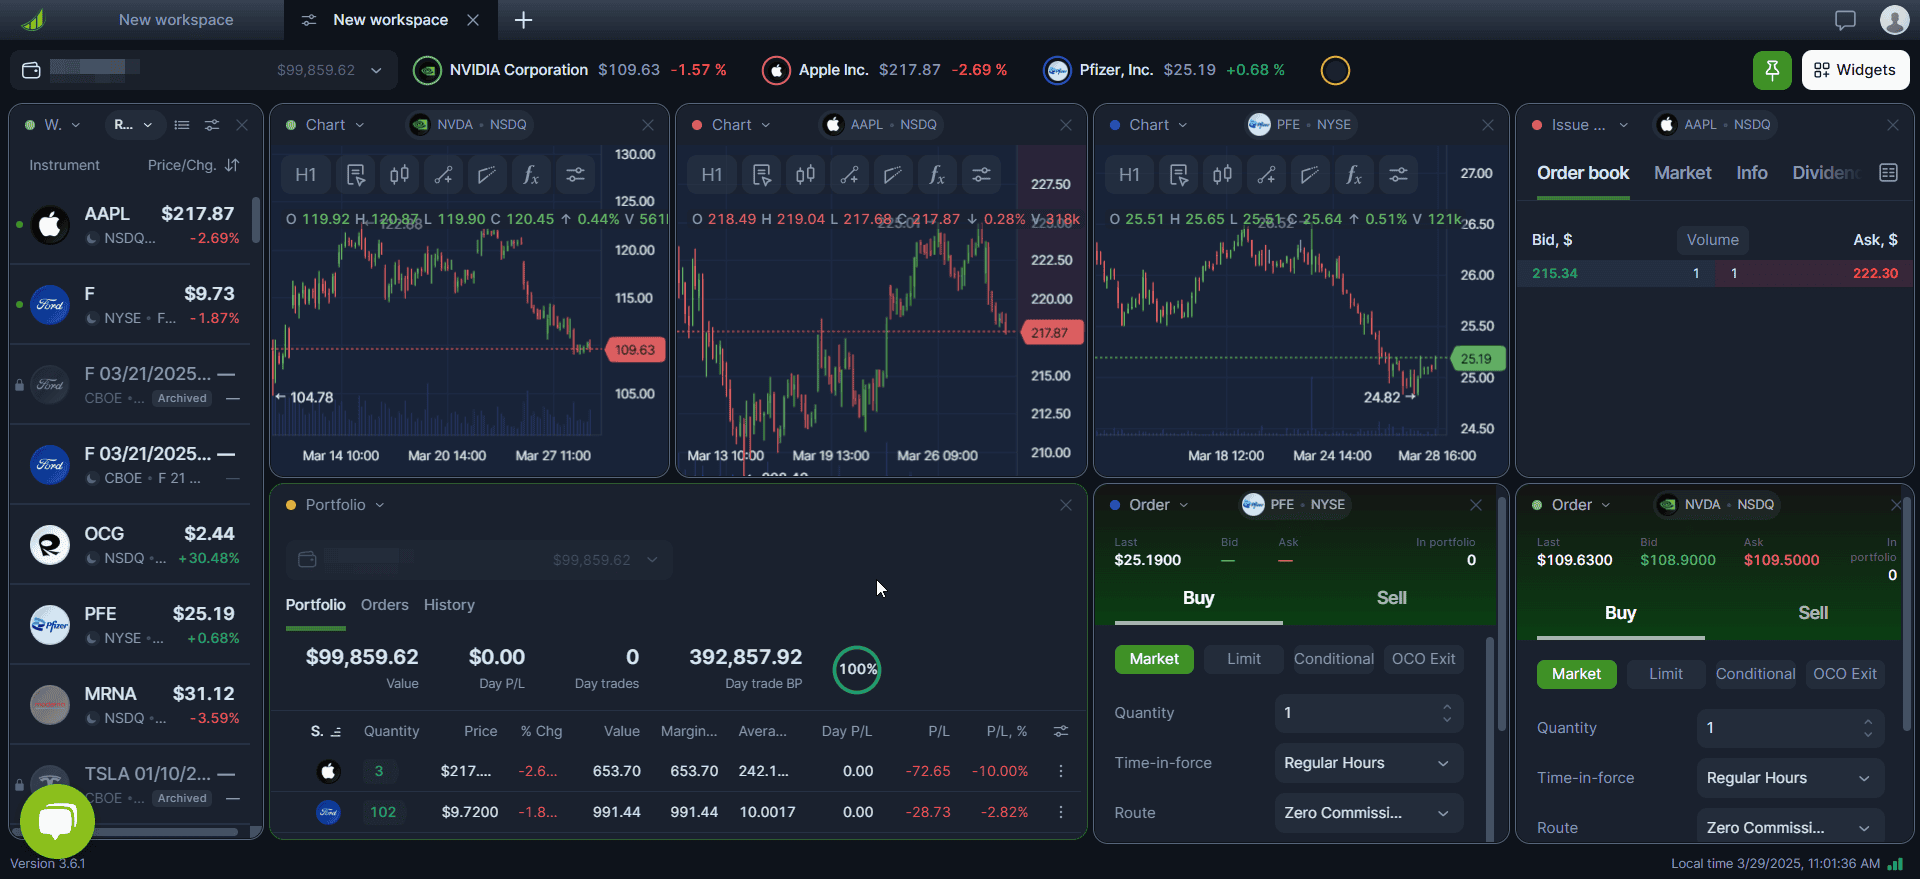The height and width of the screenshot is (879, 1920).
Task: Open indicators (fx) in NVDA chart
Action: click(531, 175)
